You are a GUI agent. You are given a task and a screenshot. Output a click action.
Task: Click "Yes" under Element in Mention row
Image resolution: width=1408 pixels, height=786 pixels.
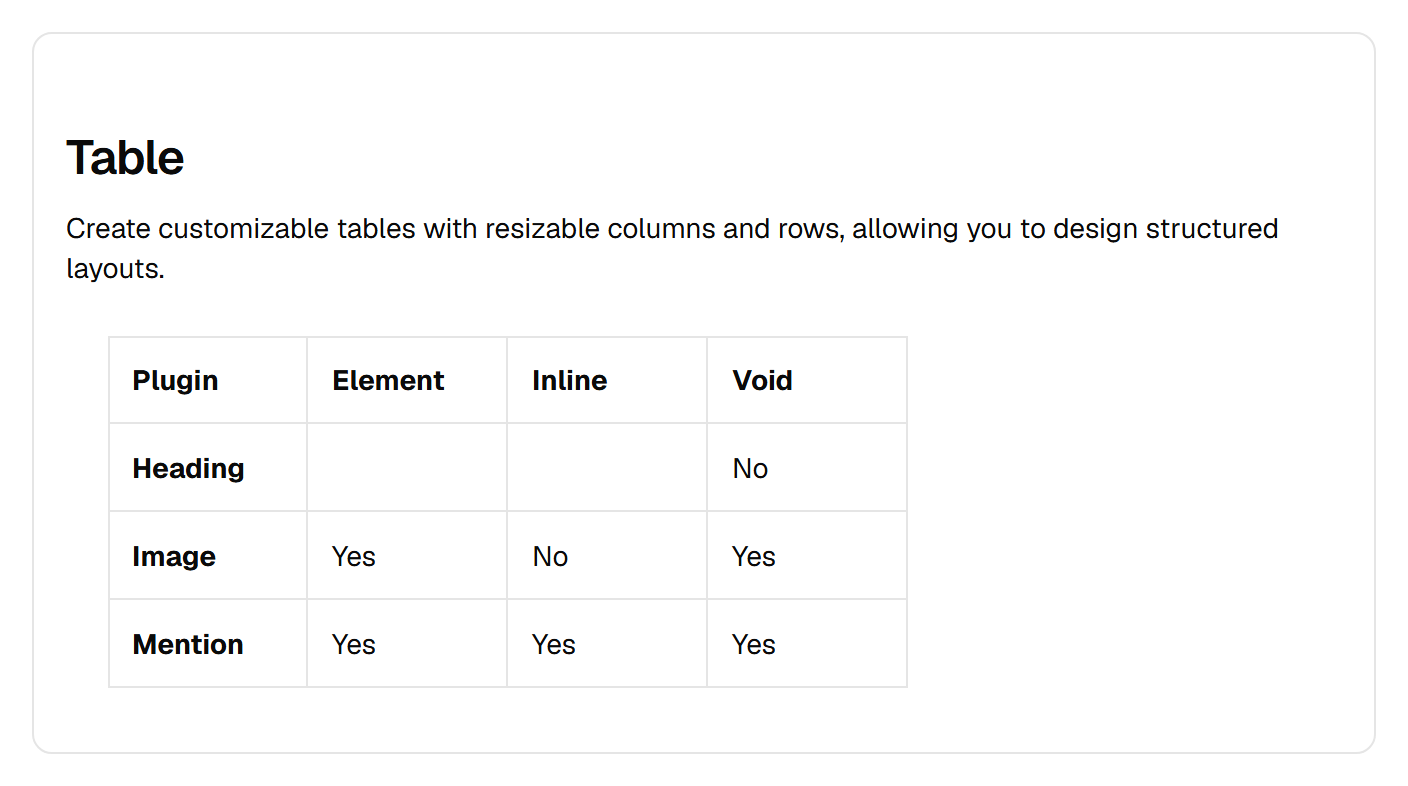[x=407, y=643]
